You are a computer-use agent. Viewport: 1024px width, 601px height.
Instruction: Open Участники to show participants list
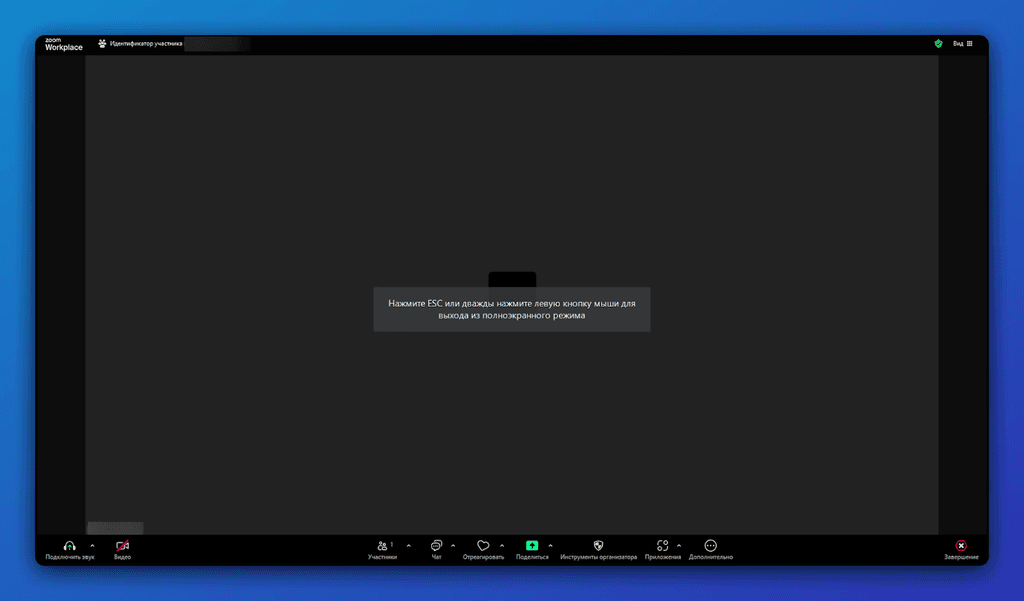384,545
